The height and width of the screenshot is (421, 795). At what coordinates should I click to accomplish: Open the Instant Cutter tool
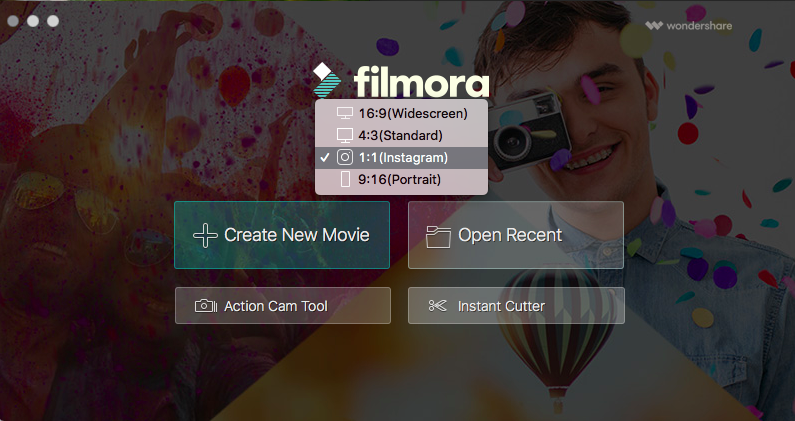coord(516,305)
